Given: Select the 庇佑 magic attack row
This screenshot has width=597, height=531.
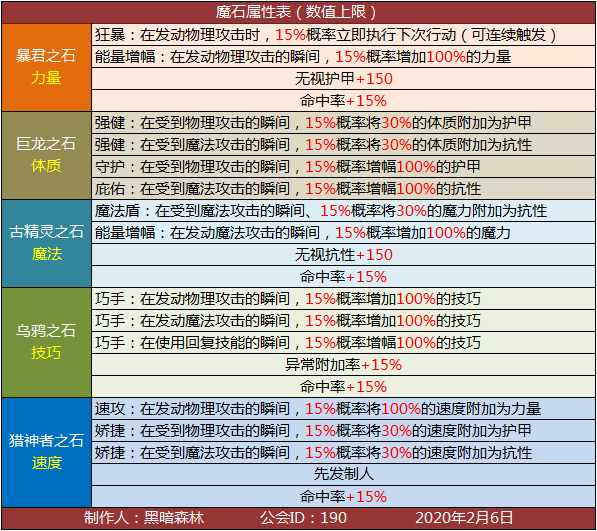Looking at the screenshot, I should click(343, 189).
